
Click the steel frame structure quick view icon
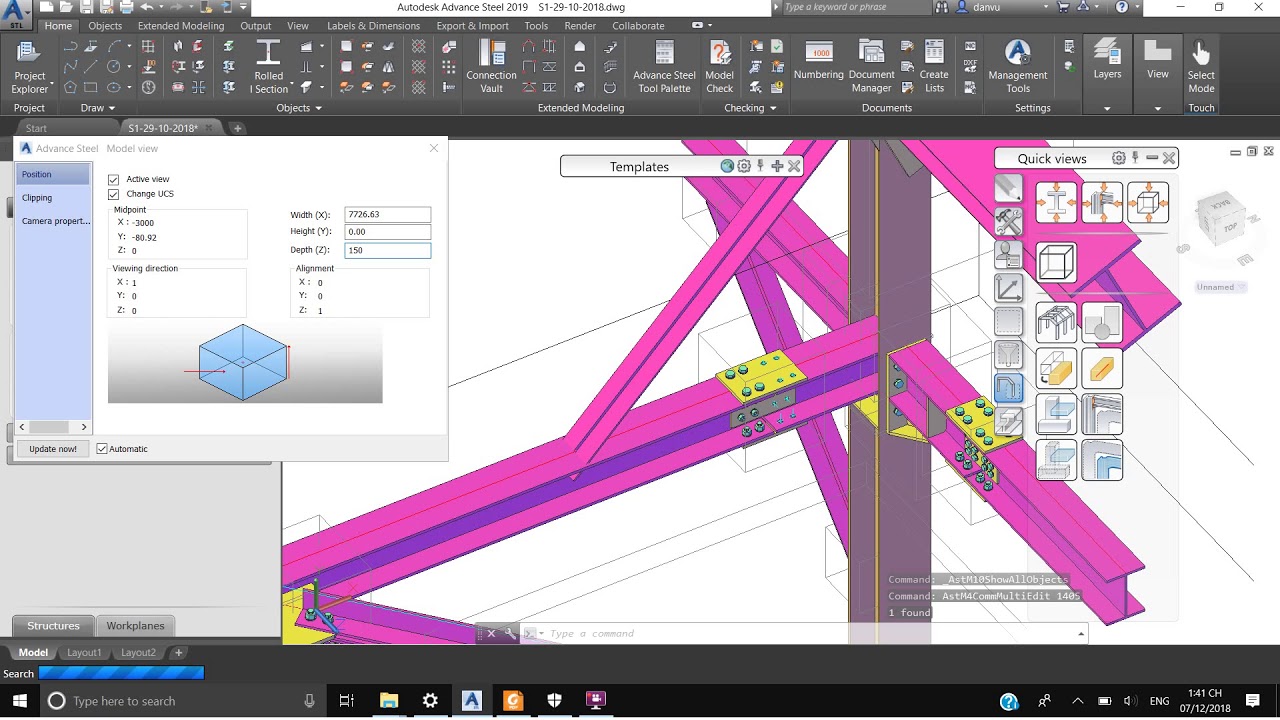1056,323
